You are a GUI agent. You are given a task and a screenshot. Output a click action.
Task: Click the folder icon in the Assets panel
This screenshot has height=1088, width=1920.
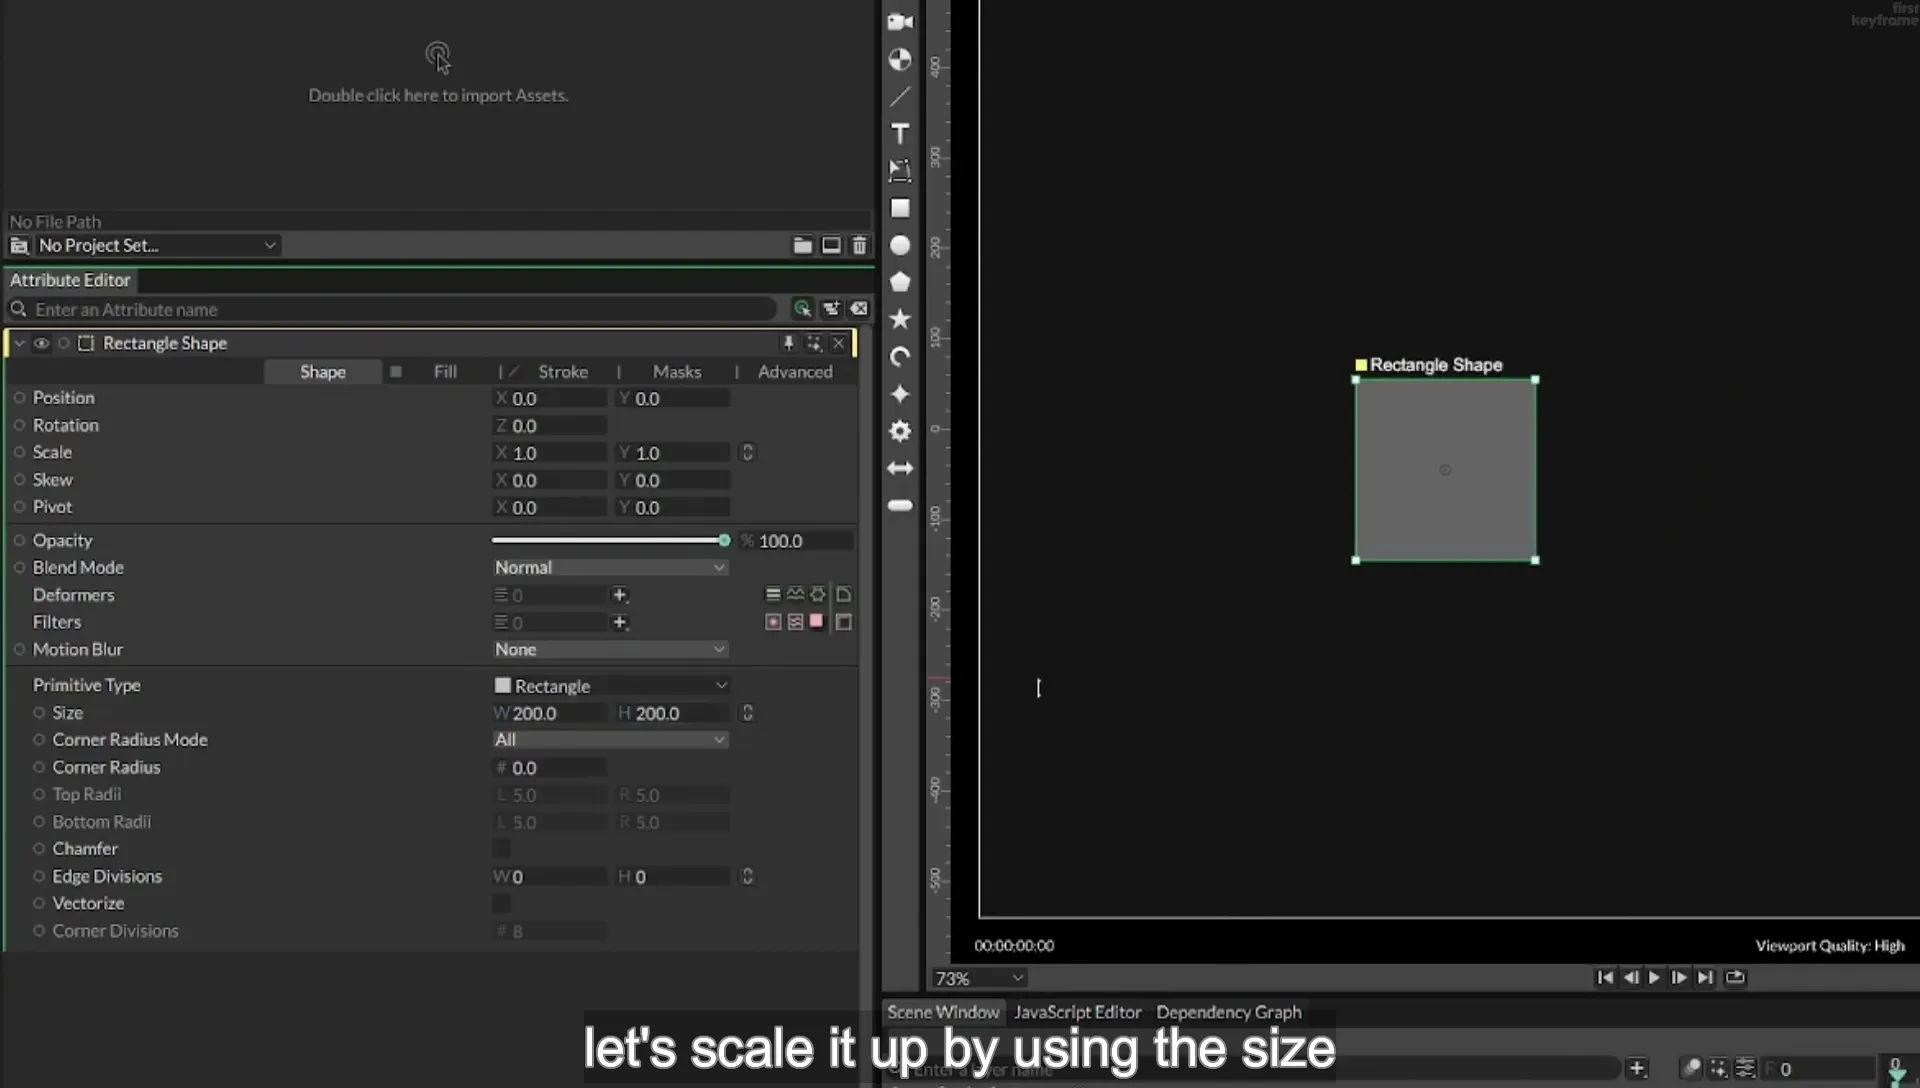[x=802, y=245]
